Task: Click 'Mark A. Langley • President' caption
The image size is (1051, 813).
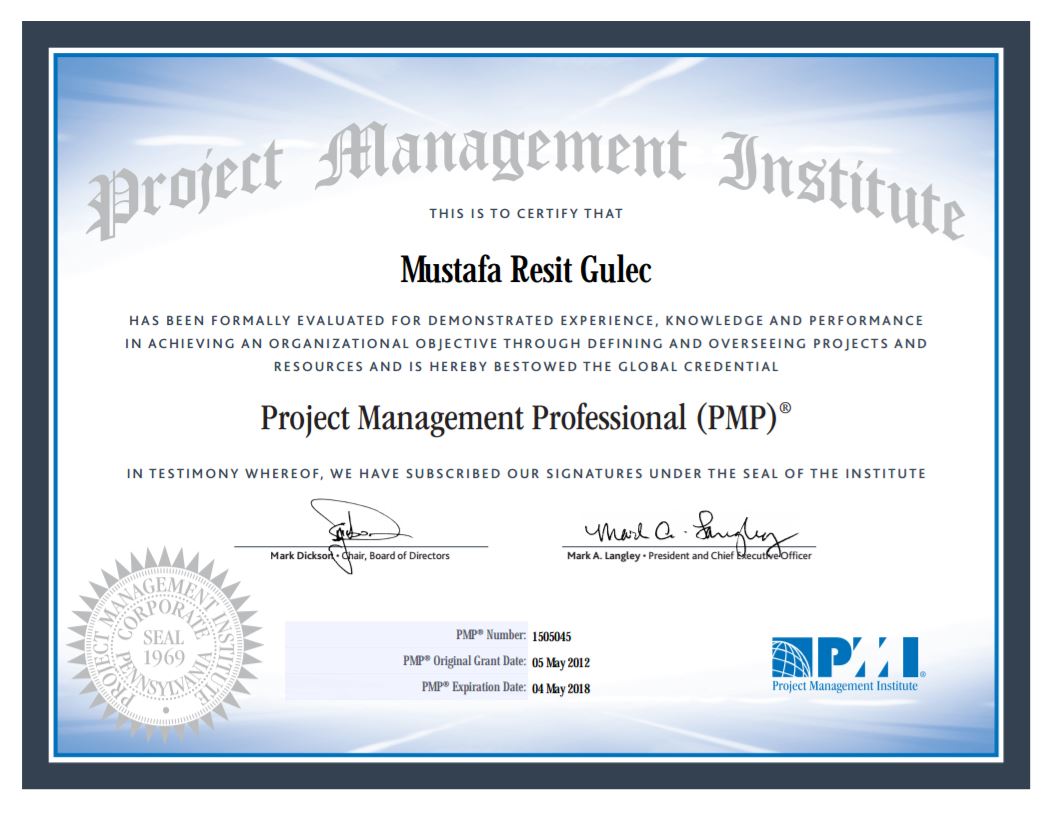Action: (689, 556)
